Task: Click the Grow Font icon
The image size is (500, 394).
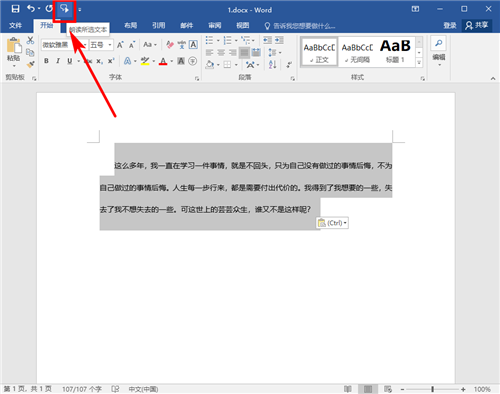Action: coord(120,45)
